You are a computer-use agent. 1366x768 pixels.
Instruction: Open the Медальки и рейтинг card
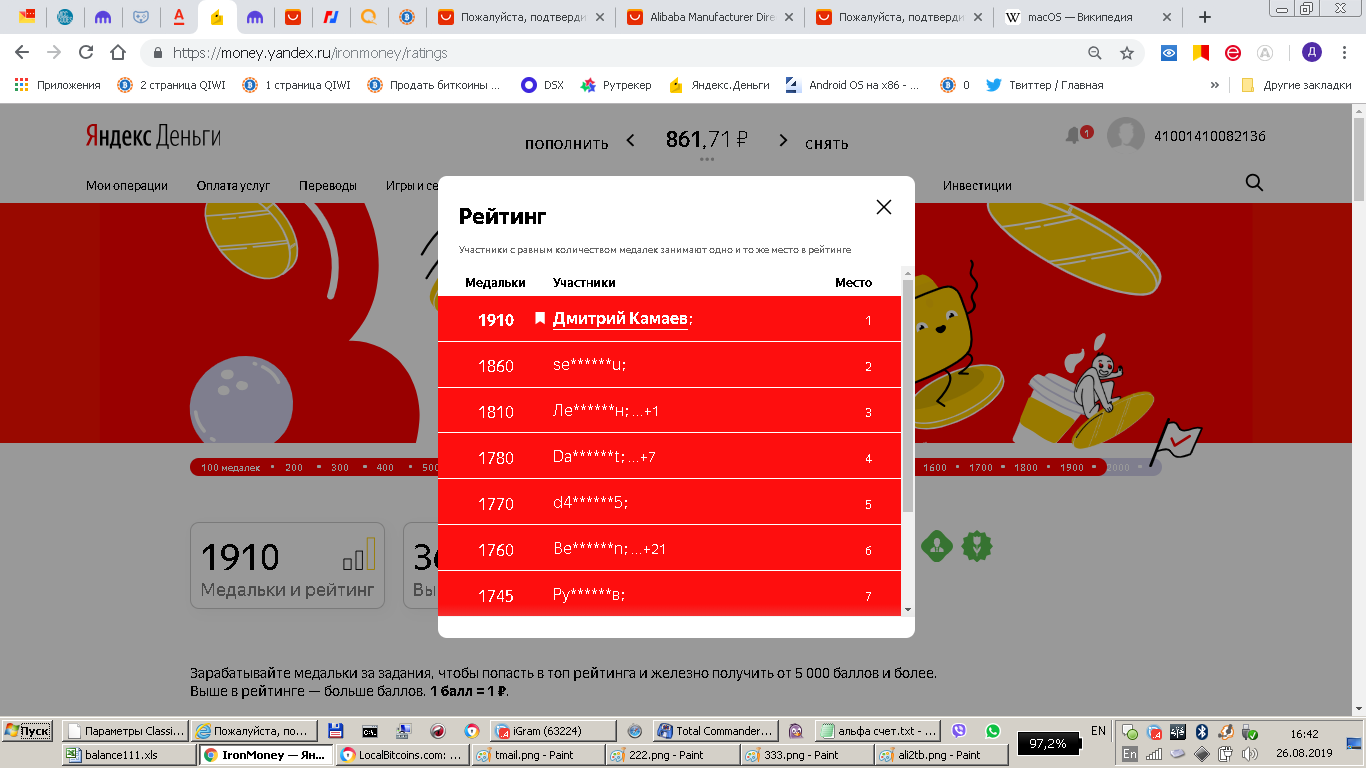288,565
